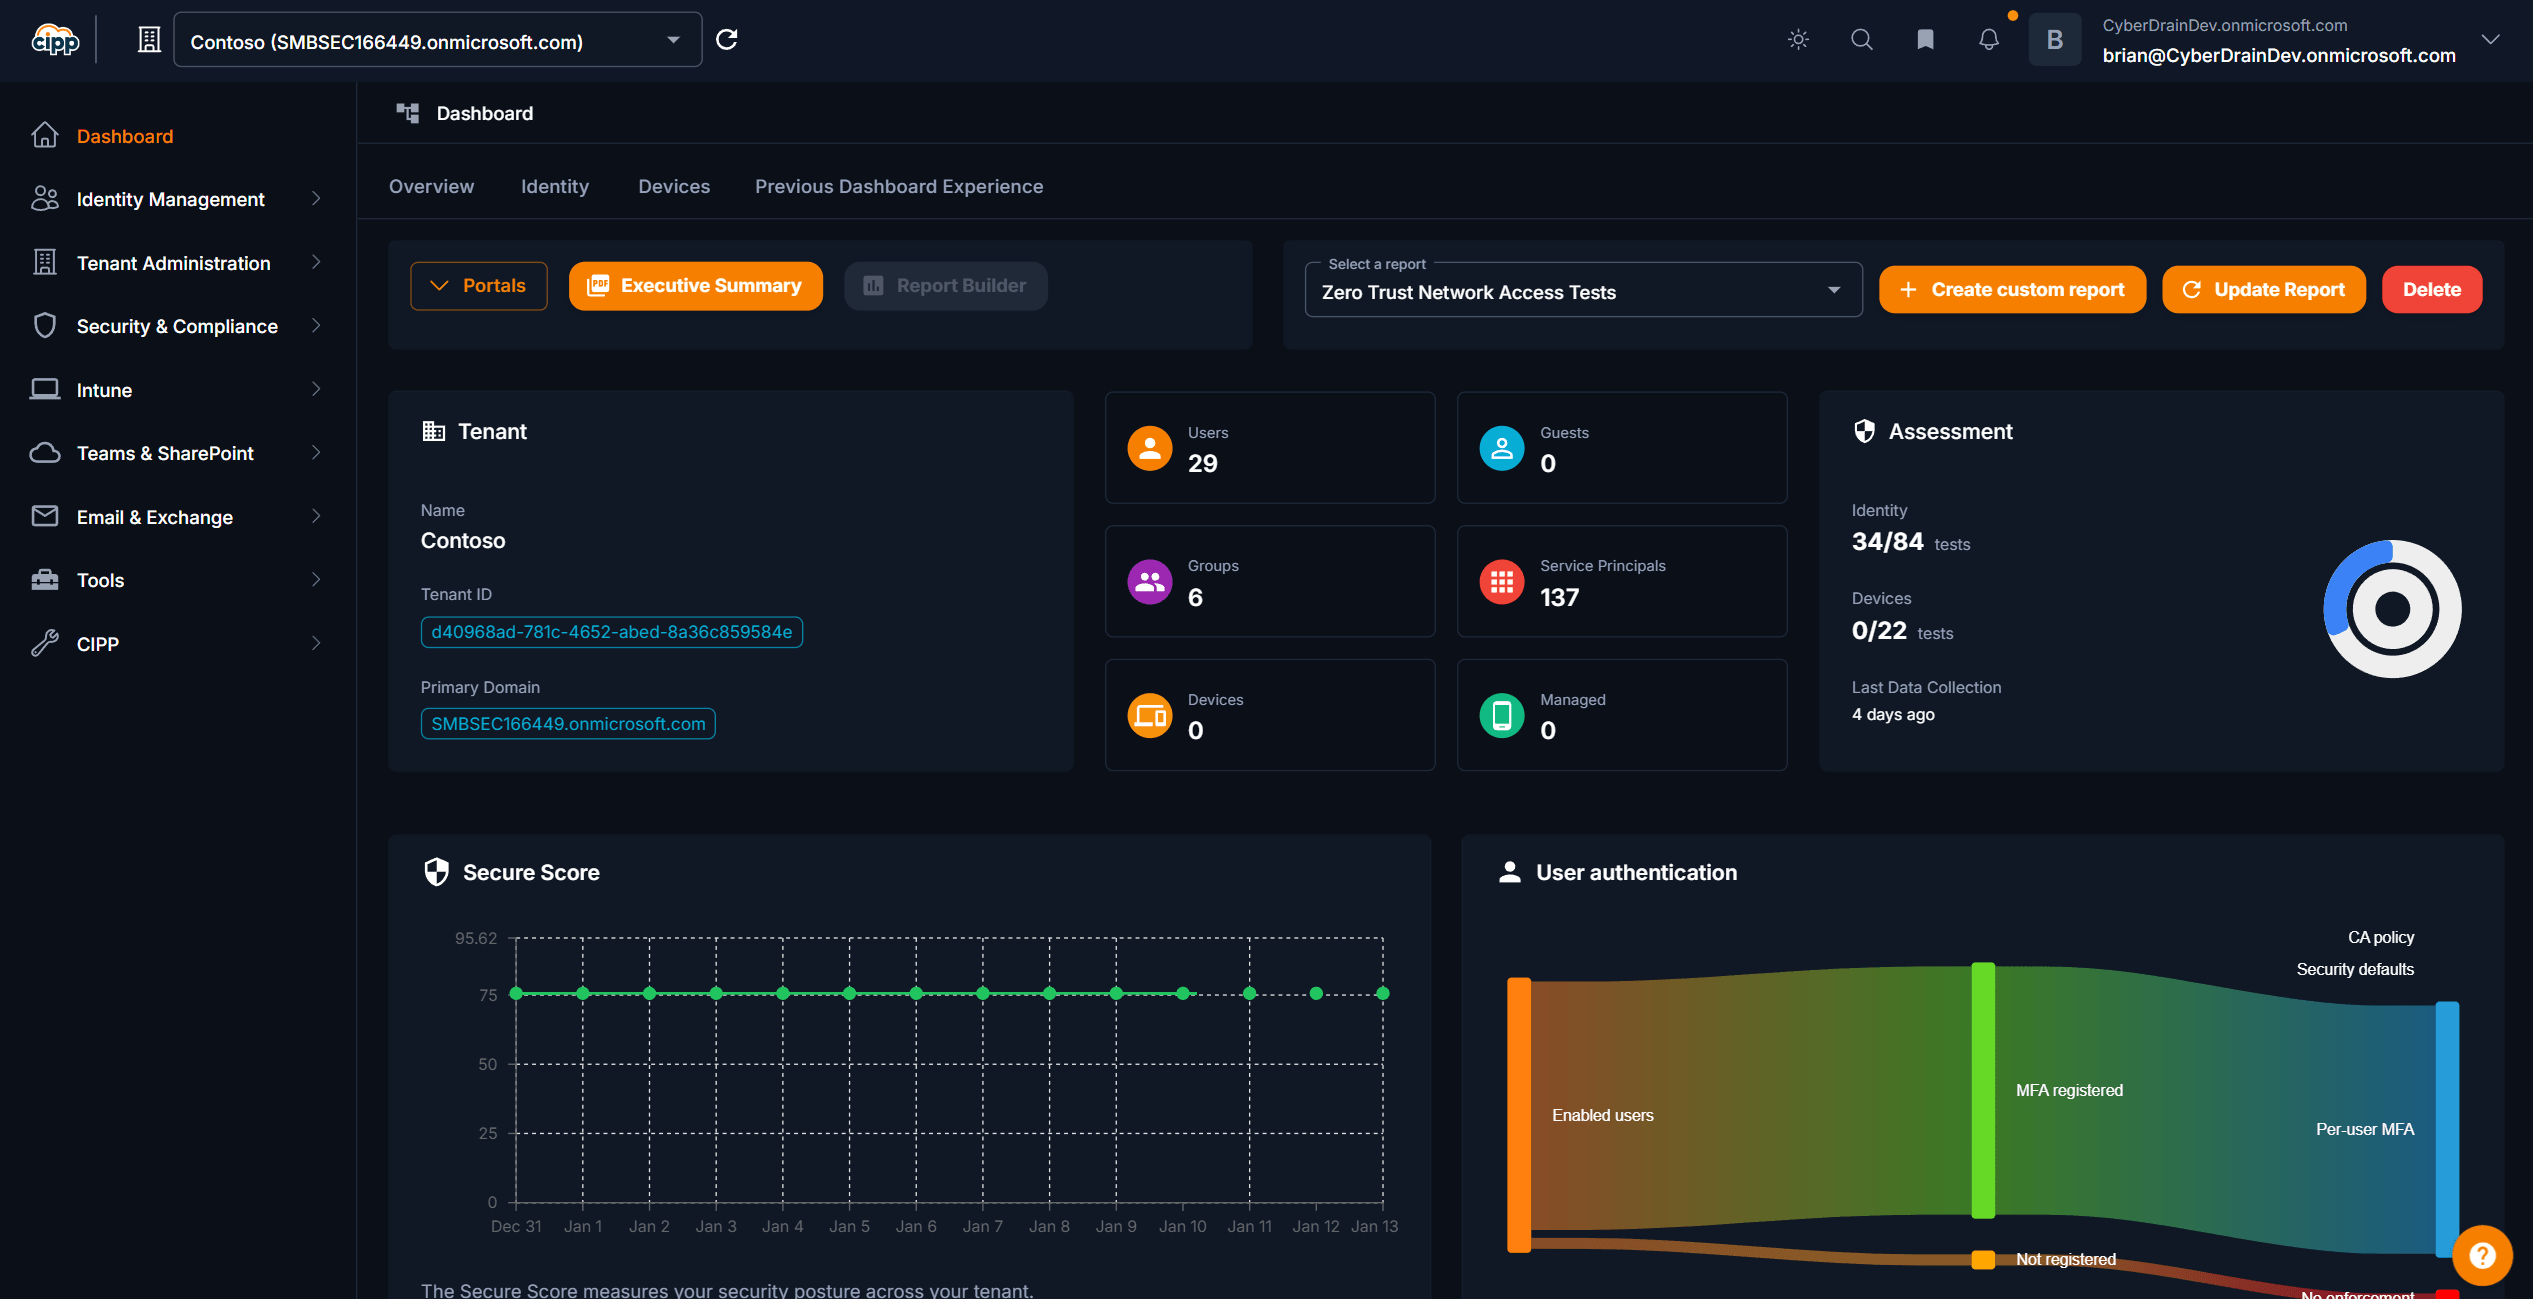Viewport: 2533px width, 1299px height.
Task: Click the Intune laptop icon
Action: click(45, 389)
